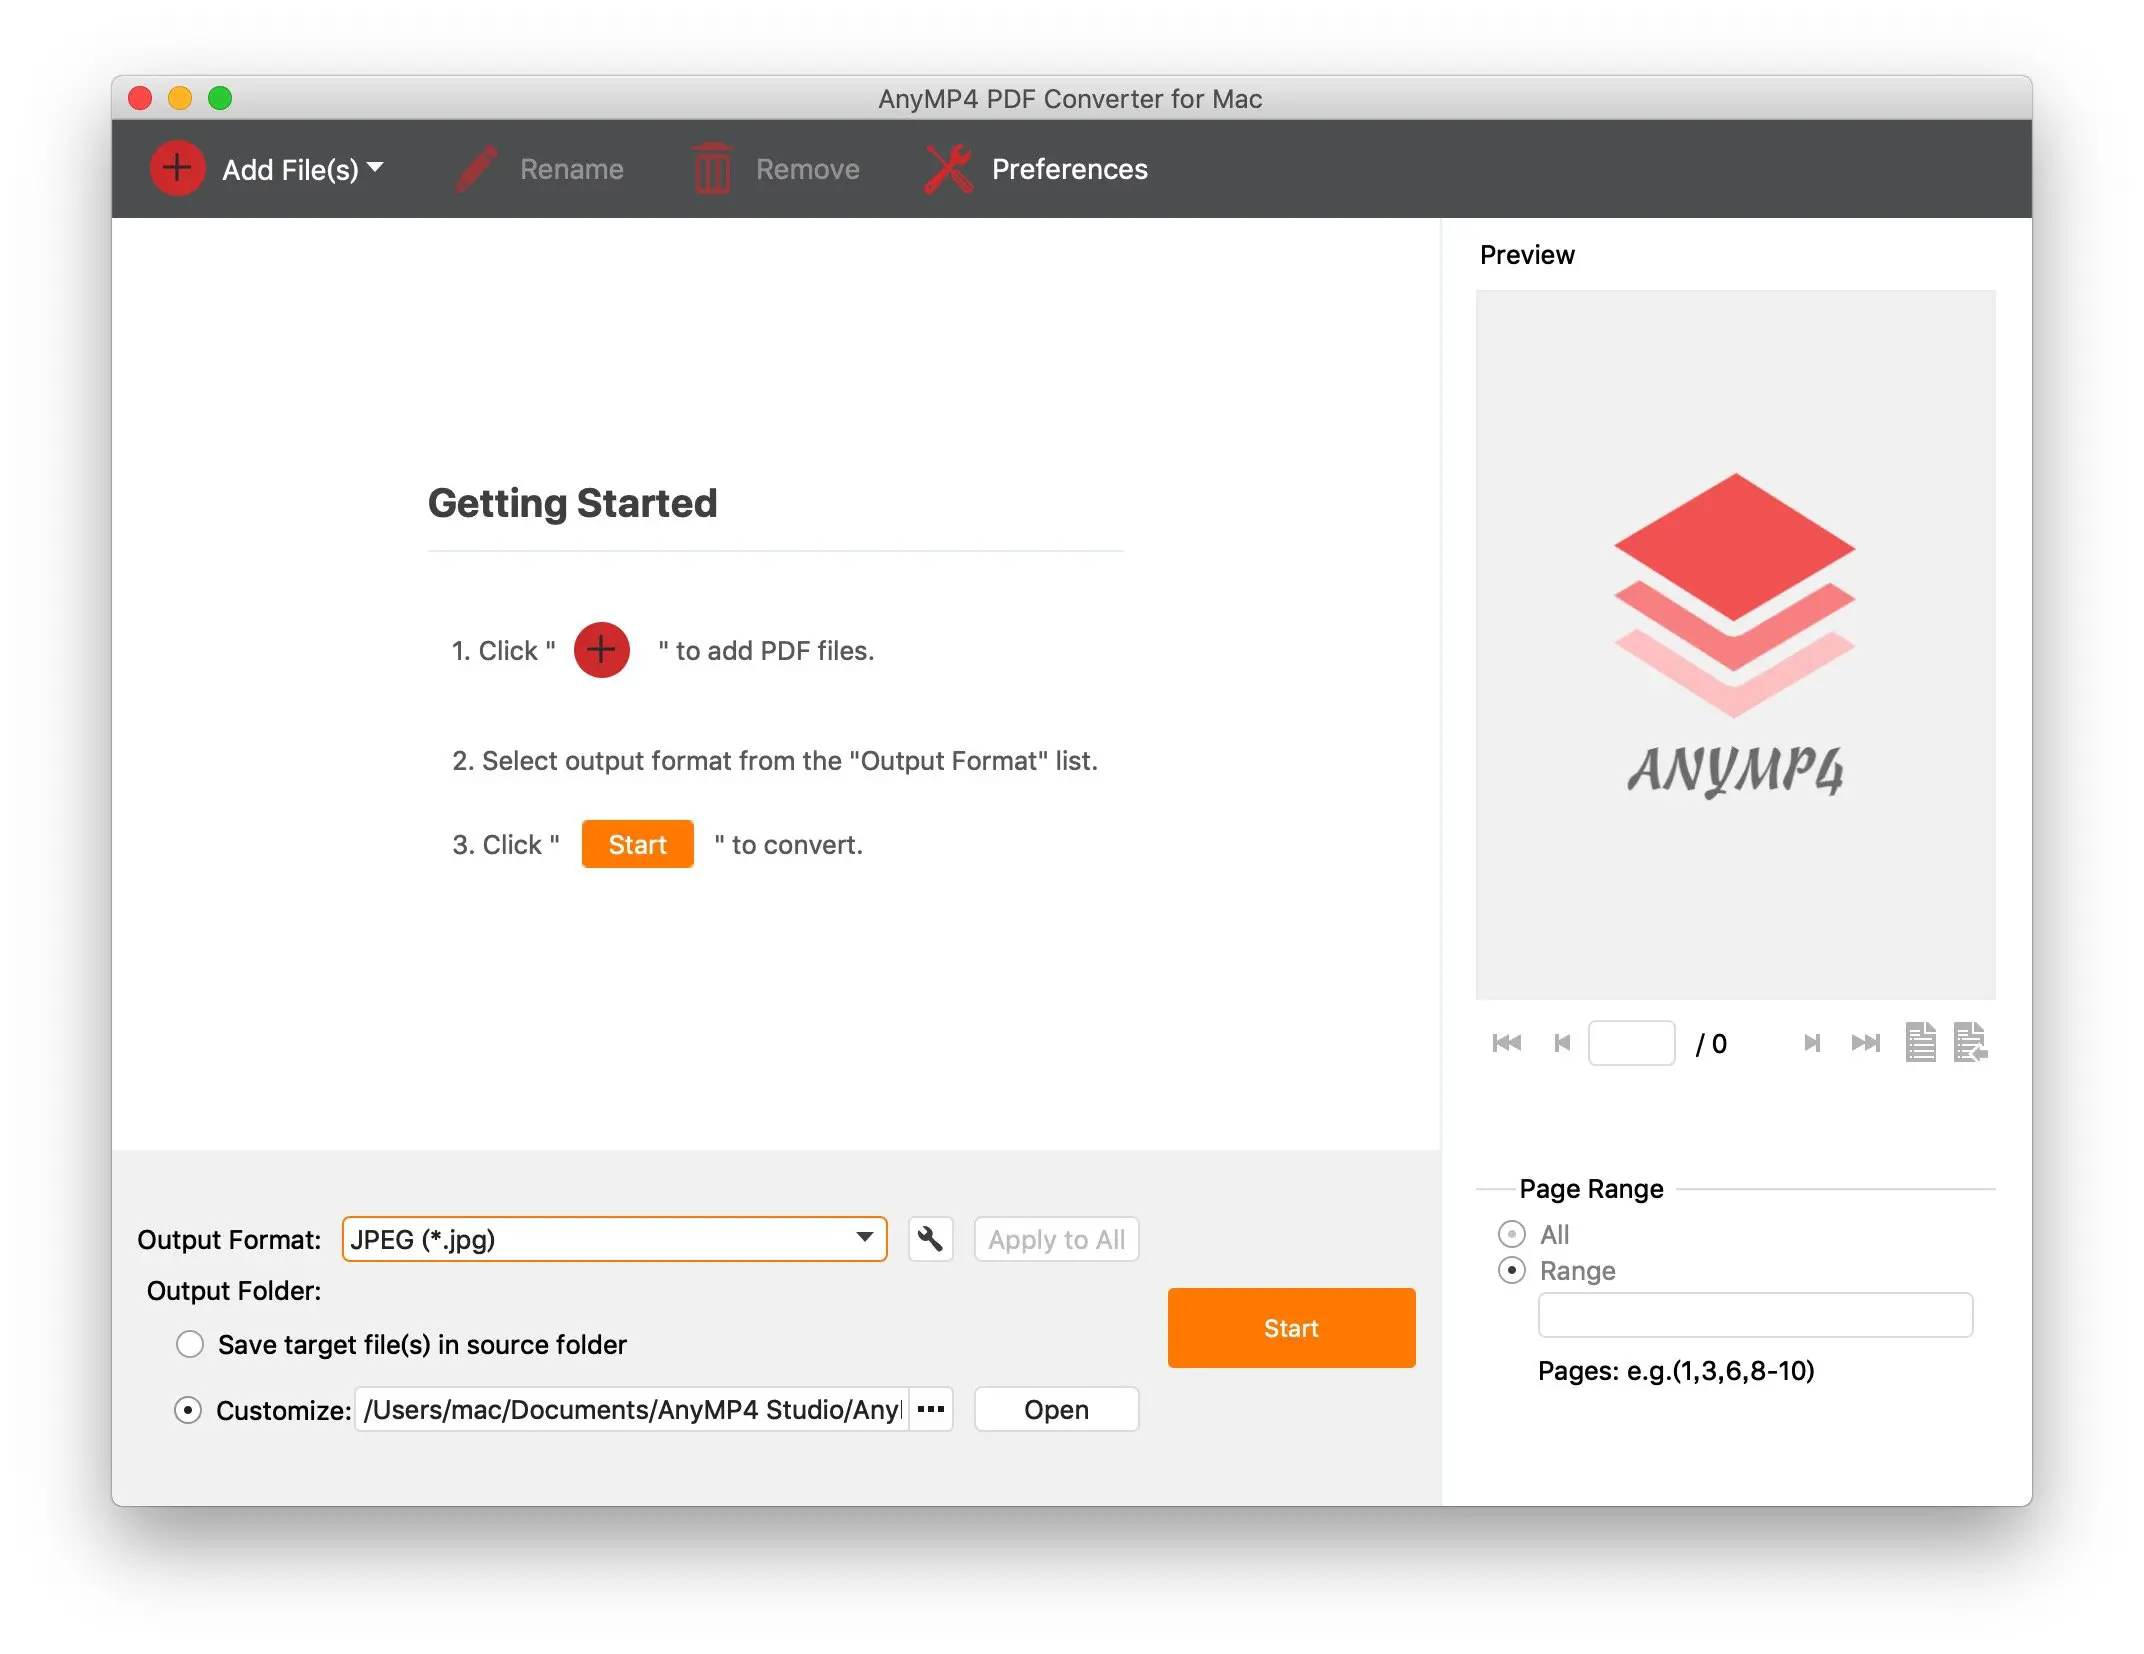Click the Rename pencil icon
Image resolution: width=2144 pixels, height=1654 pixels.
click(476, 168)
